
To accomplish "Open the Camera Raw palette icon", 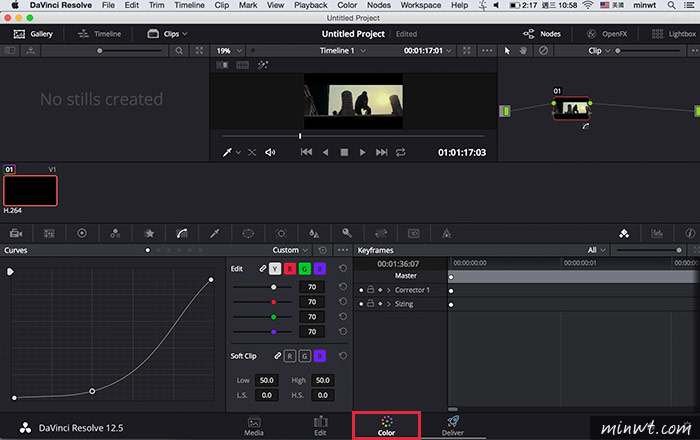I will tap(16, 233).
